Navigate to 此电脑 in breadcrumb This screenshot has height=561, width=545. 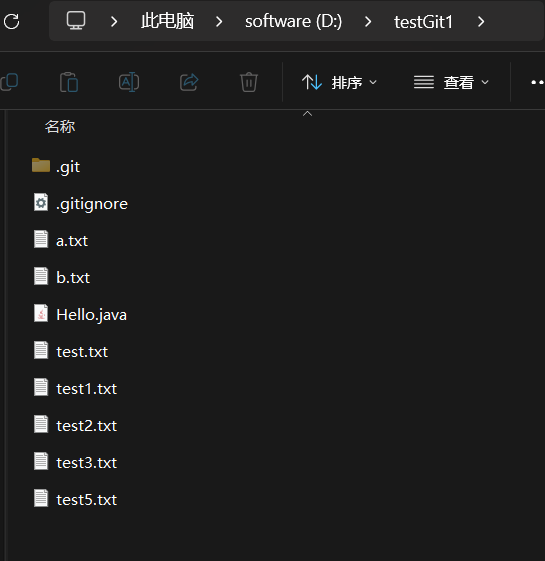click(x=167, y=21)
